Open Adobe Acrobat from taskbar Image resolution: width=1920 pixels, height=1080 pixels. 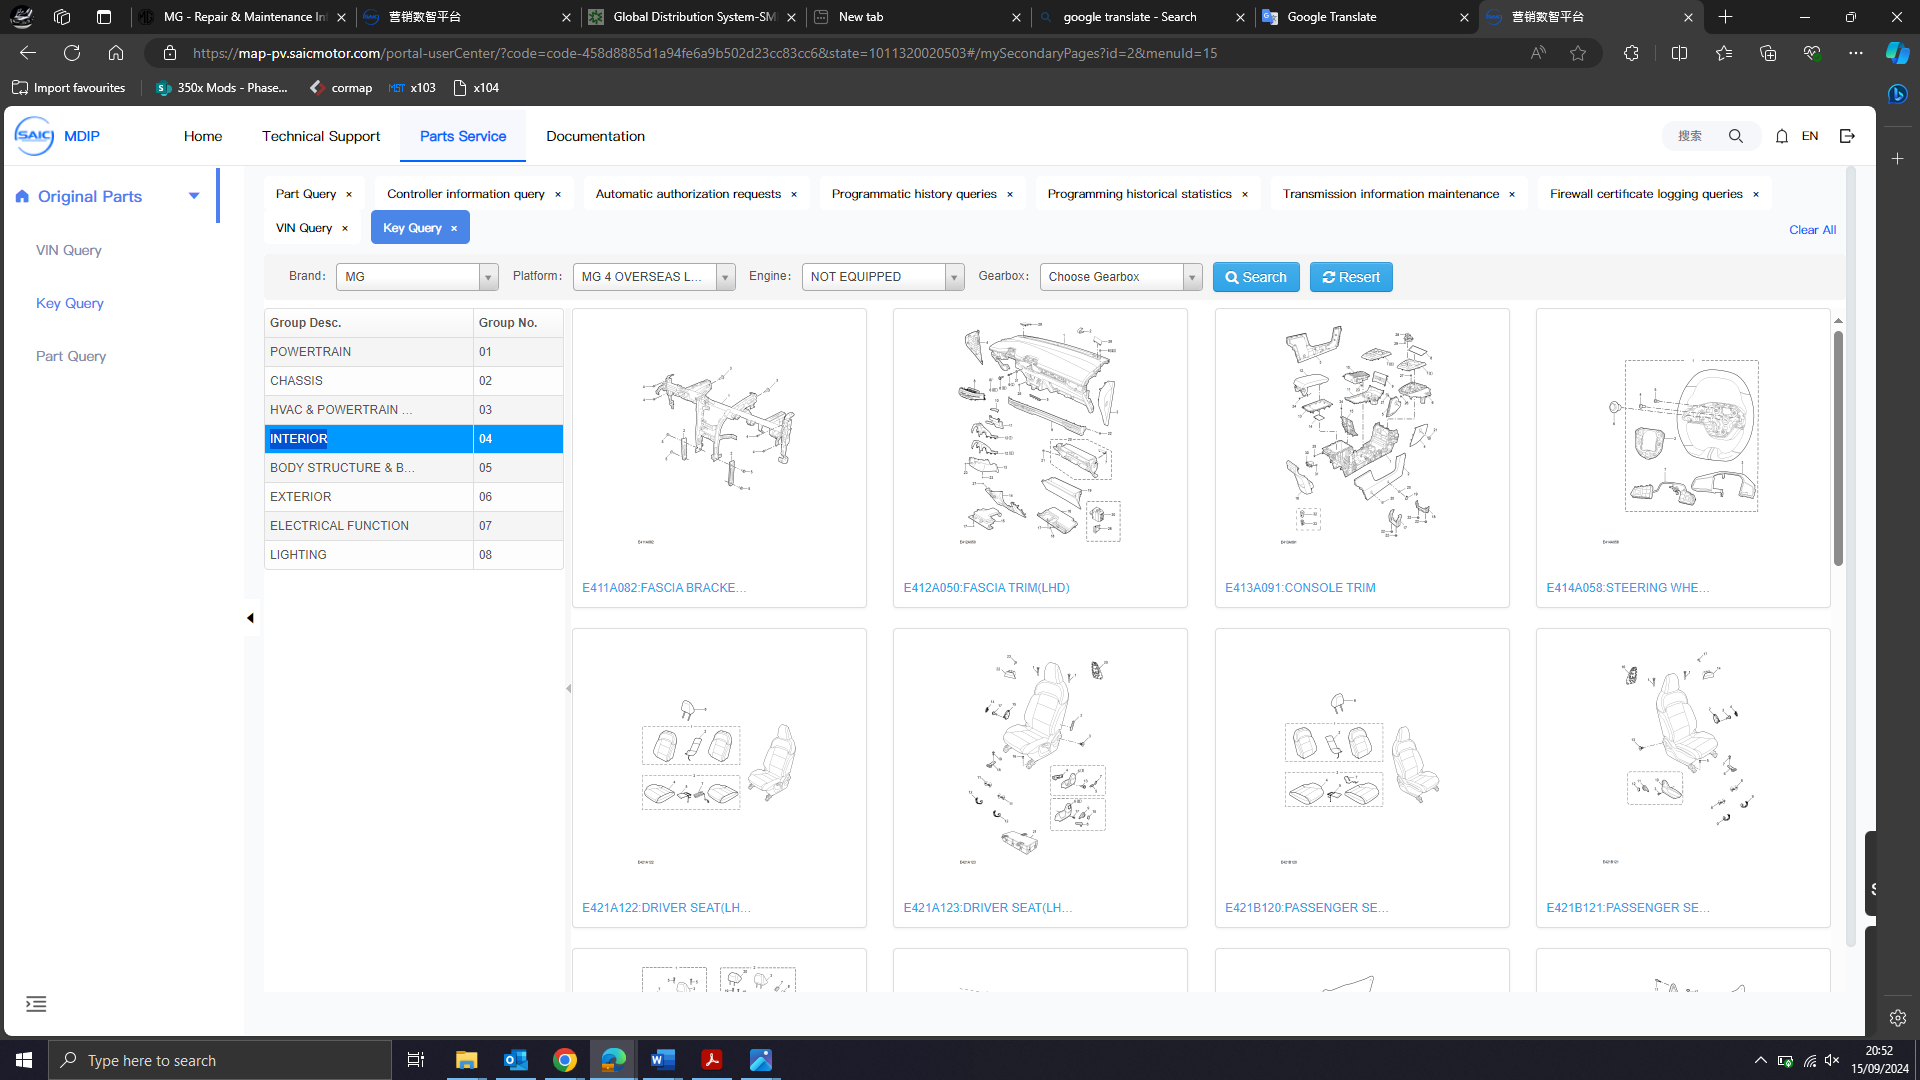click(712, 1060)
